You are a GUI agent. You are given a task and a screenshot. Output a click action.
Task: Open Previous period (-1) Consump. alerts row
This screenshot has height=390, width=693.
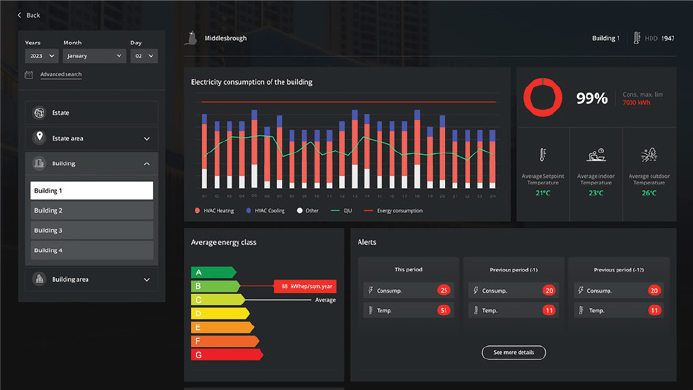[x=514, y=291]
